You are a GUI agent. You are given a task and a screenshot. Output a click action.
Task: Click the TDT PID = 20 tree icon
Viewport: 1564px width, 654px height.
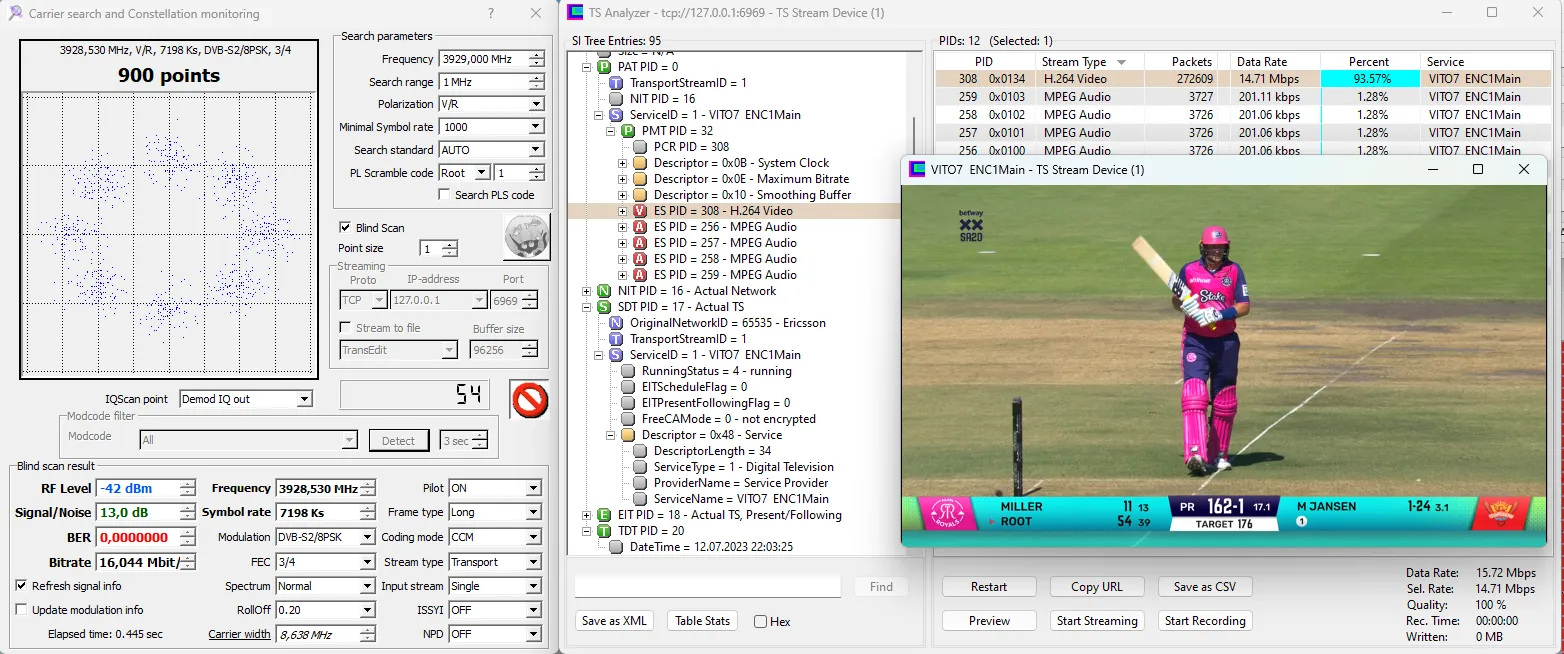click(603, 531)
